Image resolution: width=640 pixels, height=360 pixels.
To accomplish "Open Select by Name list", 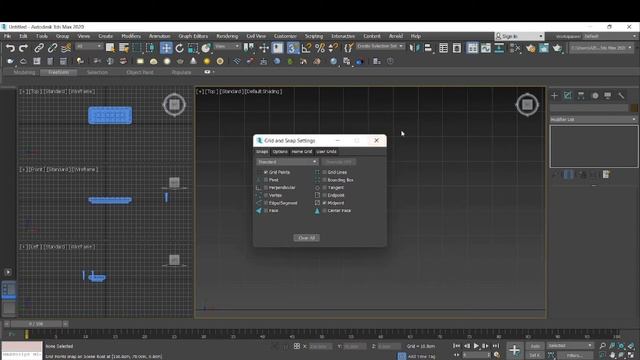I will (x=124, y=48).
